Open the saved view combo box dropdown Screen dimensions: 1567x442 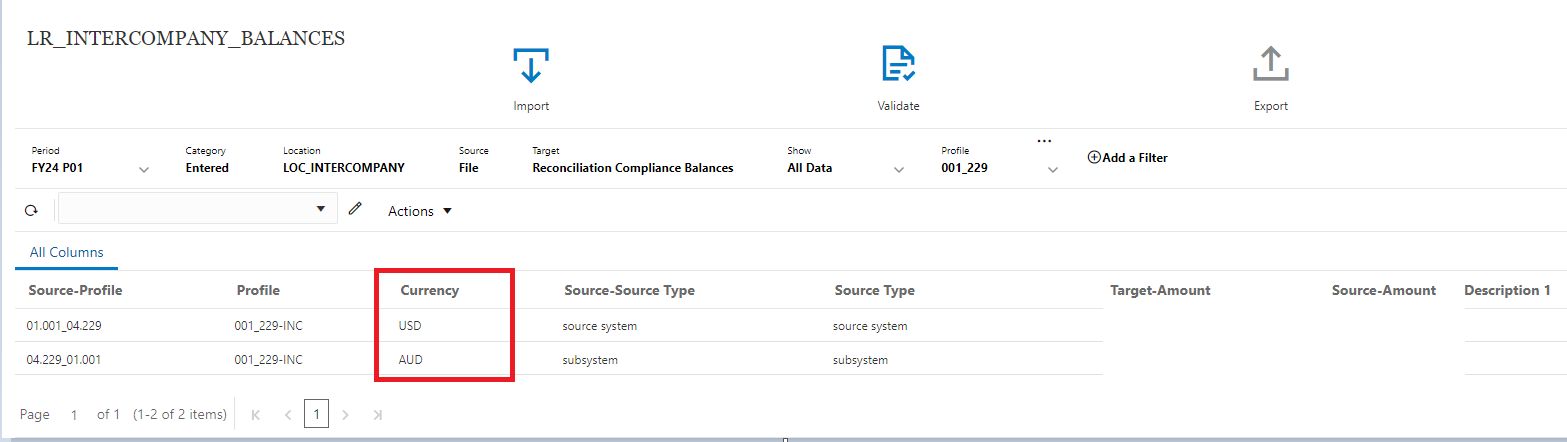(321, 209)
